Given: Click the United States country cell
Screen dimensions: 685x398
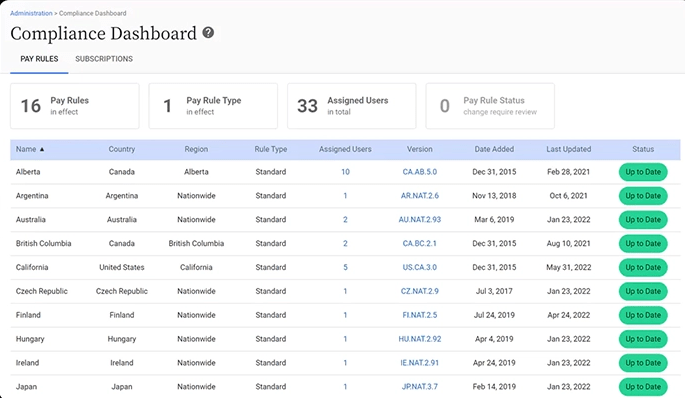Looking at the screenshot, I should point(121,267).
